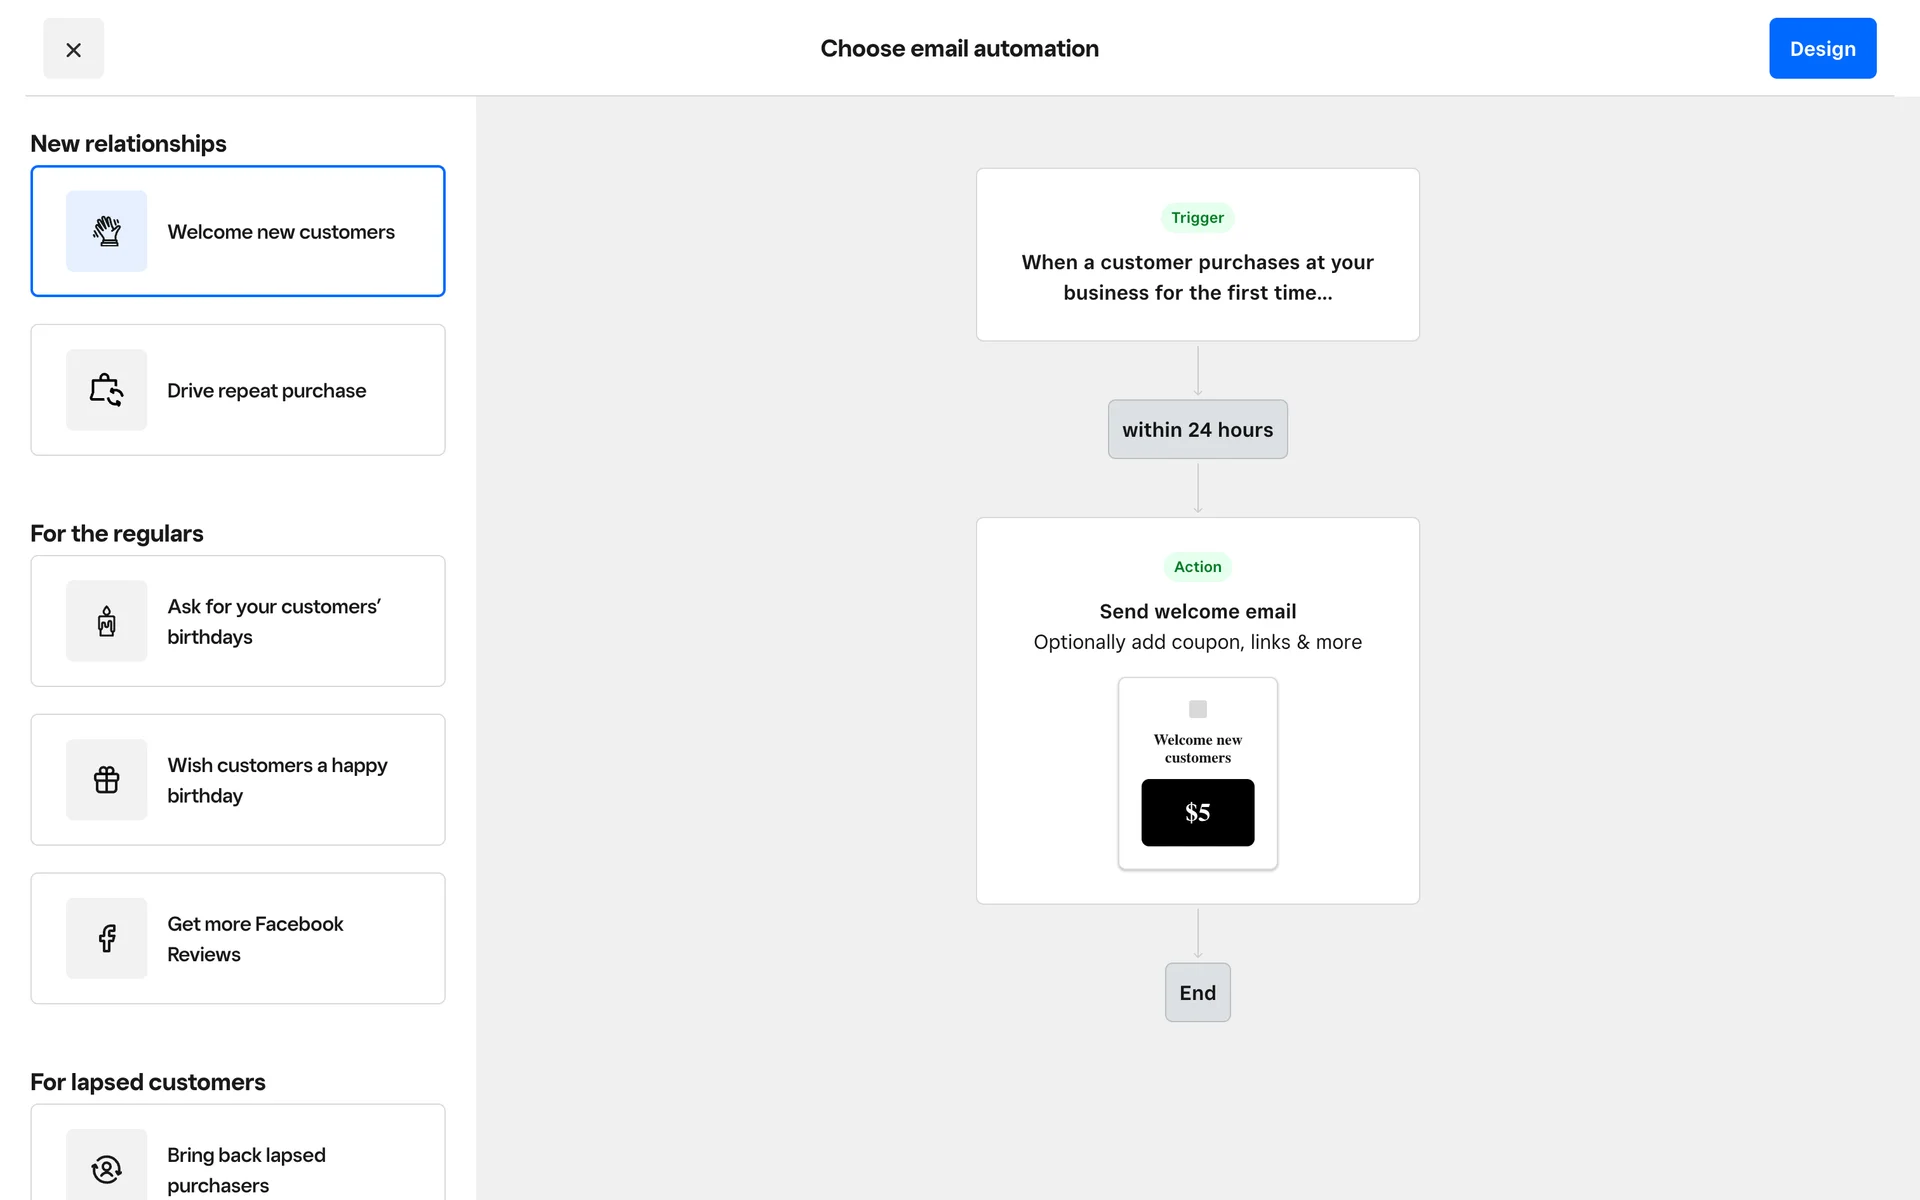Open the Send welcome email action card
The width and height of the screenshot is (1920, 1200).
pyautogui.click(x=1197, y=611)
